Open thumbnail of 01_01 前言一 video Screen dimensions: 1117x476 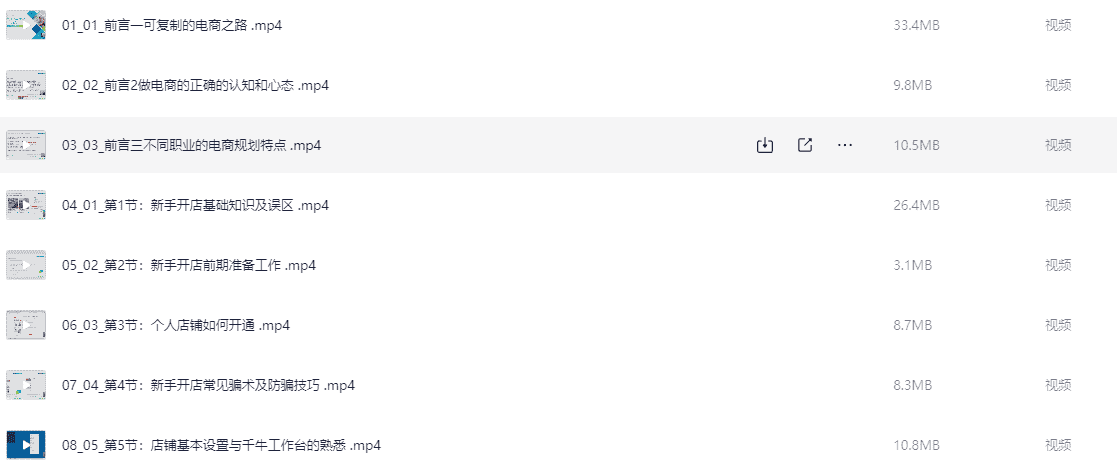click(26, 25)
